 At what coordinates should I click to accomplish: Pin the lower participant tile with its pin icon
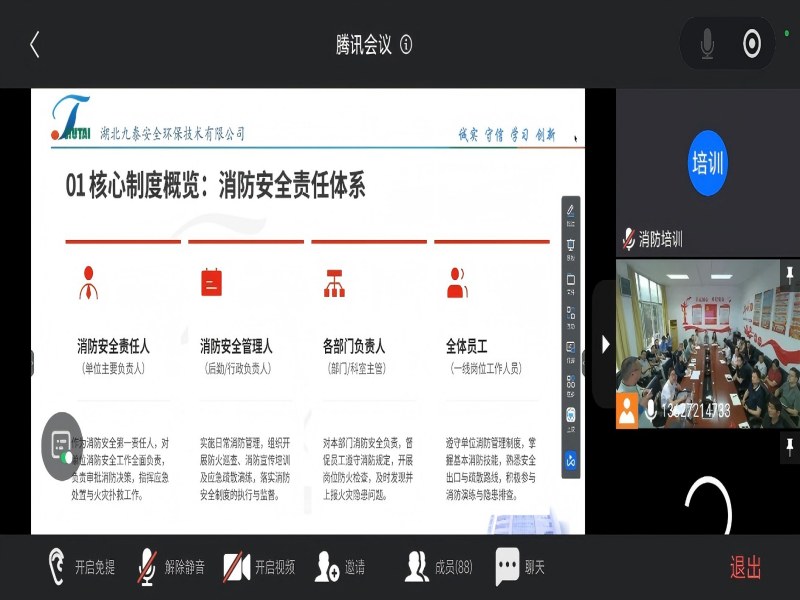[x=790, y=447]
